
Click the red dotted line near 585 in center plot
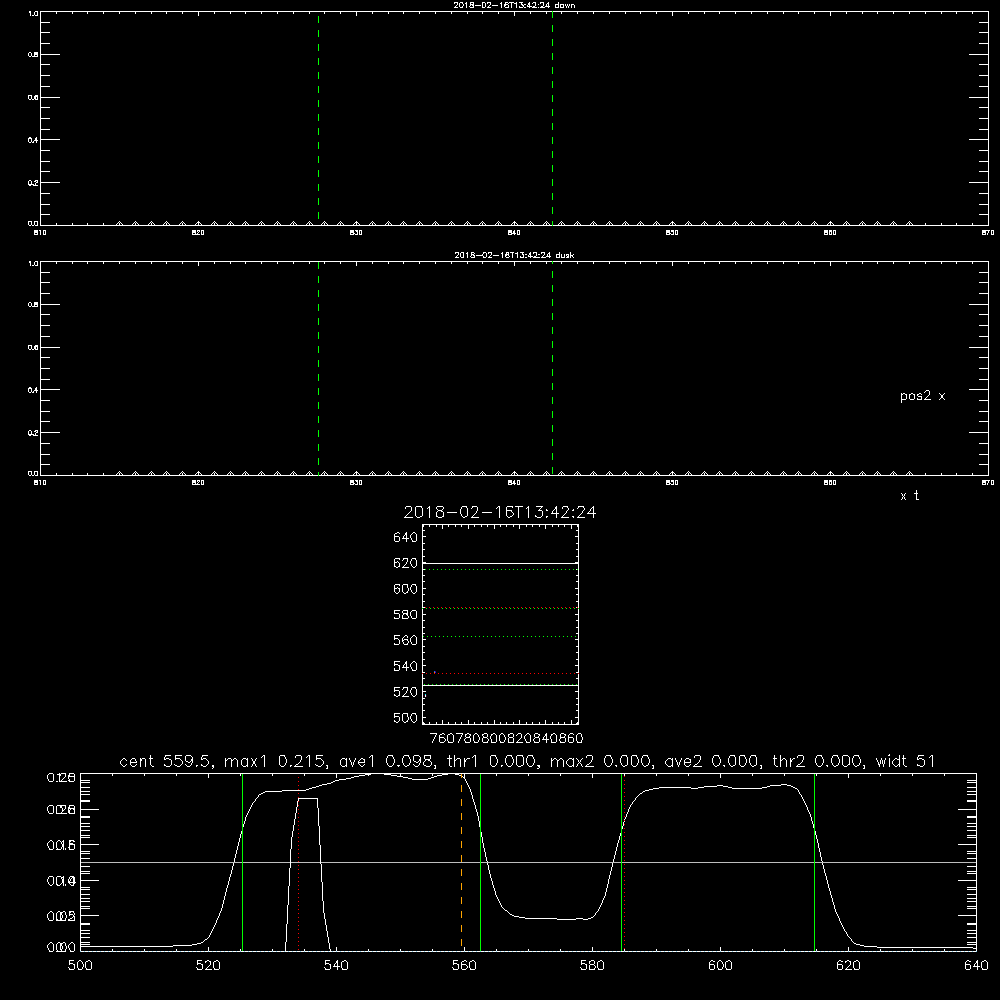500,608
